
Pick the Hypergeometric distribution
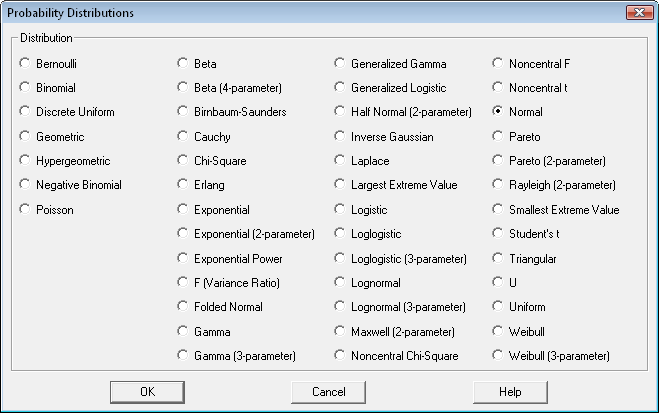click(25, 161)
